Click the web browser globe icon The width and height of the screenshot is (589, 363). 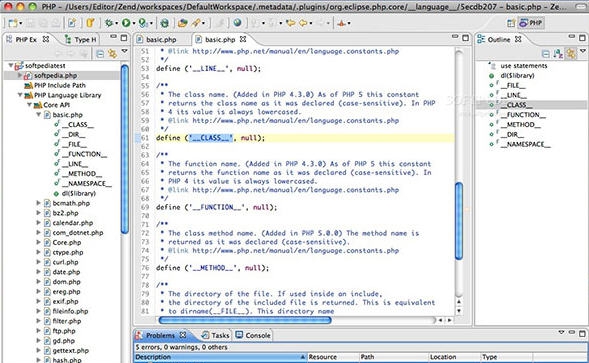237,23
